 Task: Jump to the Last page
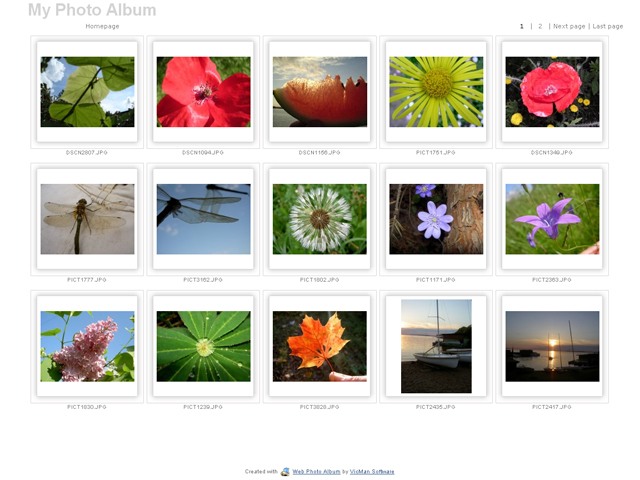tap(608, 26)
